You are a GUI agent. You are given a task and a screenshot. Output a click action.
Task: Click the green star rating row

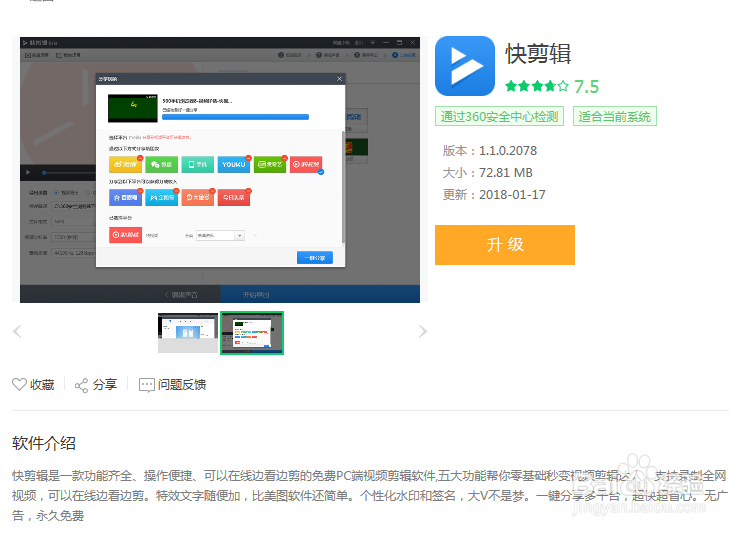537,86
